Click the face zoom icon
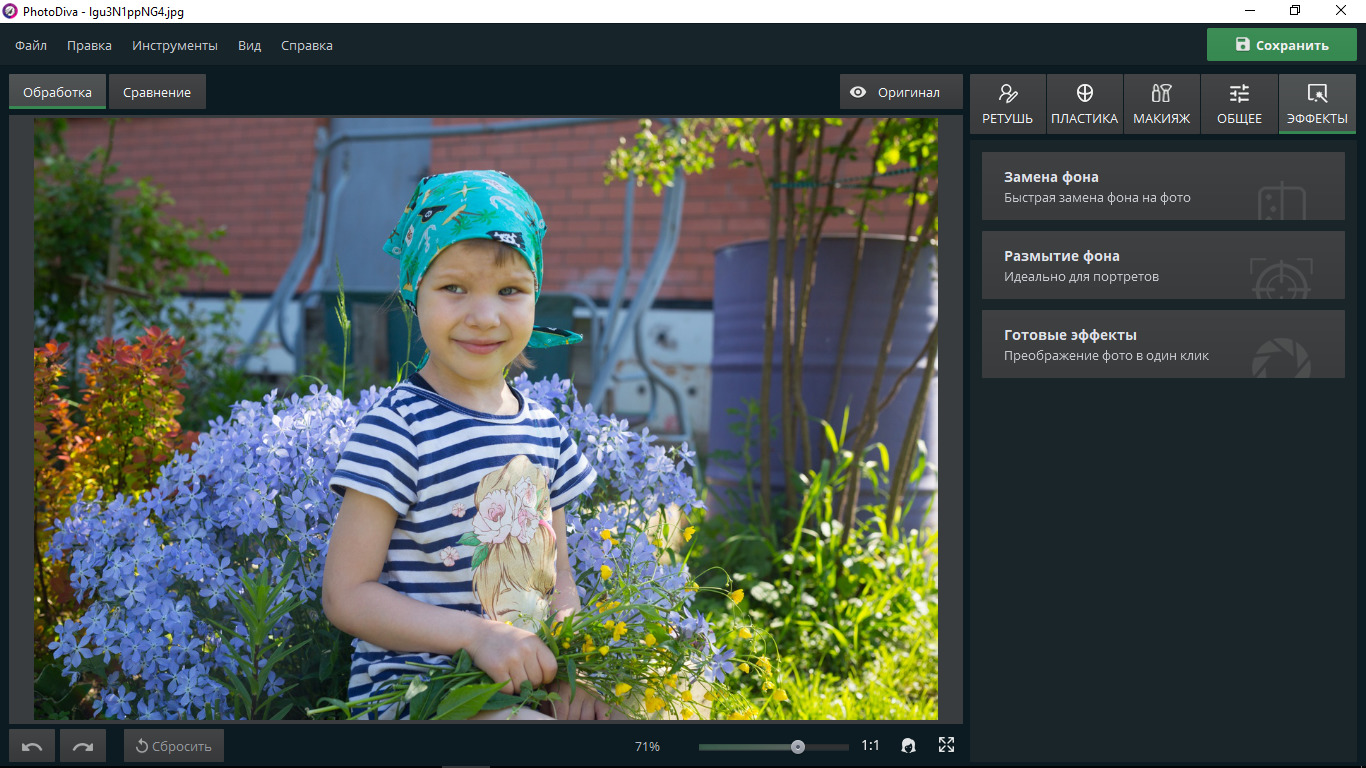This screenshot has width=1366, height=768. pos(909,746)
